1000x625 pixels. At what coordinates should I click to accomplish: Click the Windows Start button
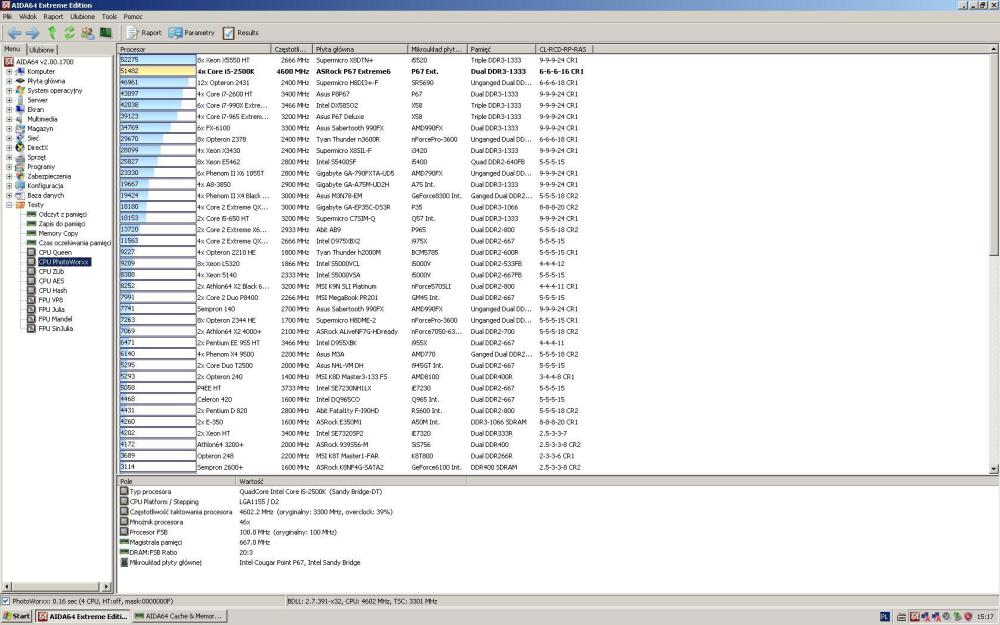(16, 617)
